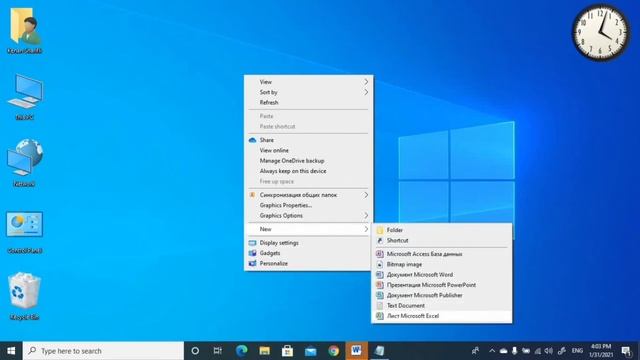Open the network status tray icon

pos(538,351)
